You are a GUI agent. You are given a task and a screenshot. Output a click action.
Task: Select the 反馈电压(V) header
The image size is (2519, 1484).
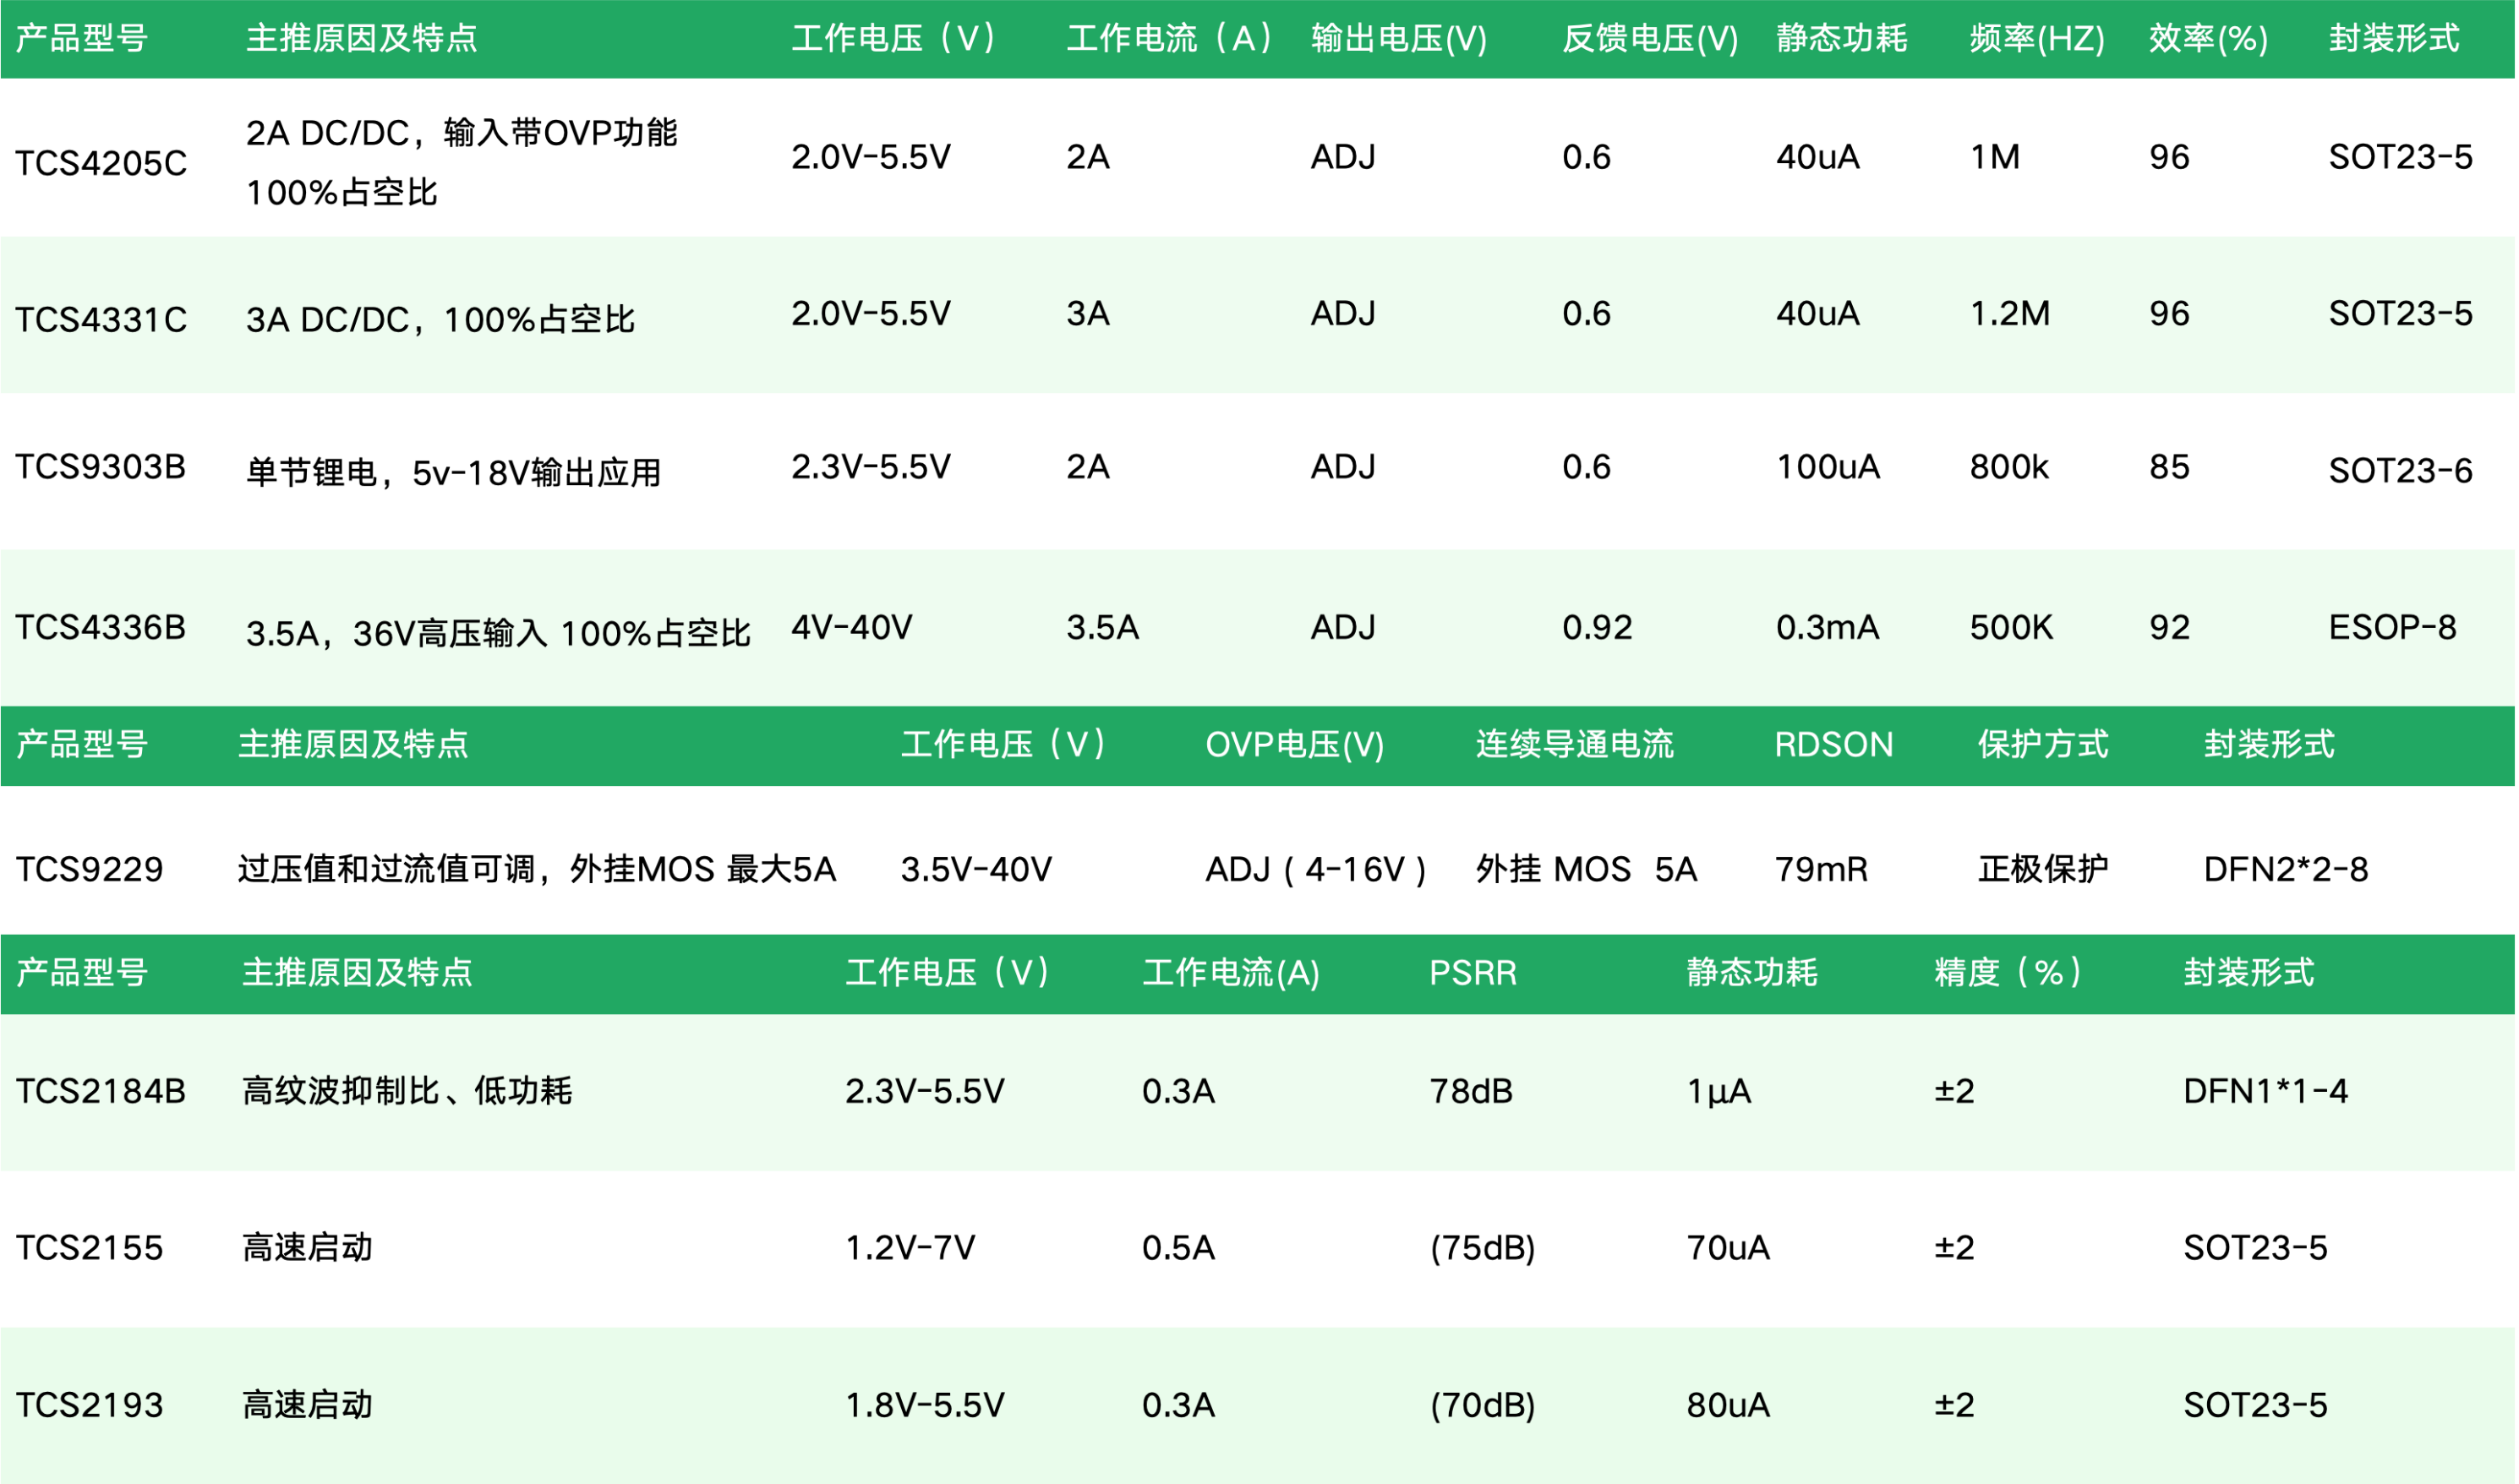[x=1650, y=39]
